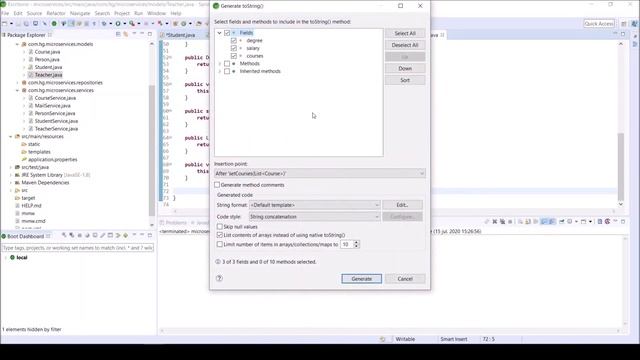Click the local node green icon
Screen dimensions: 640x360
pyautogui.click(x=12, y=258)
